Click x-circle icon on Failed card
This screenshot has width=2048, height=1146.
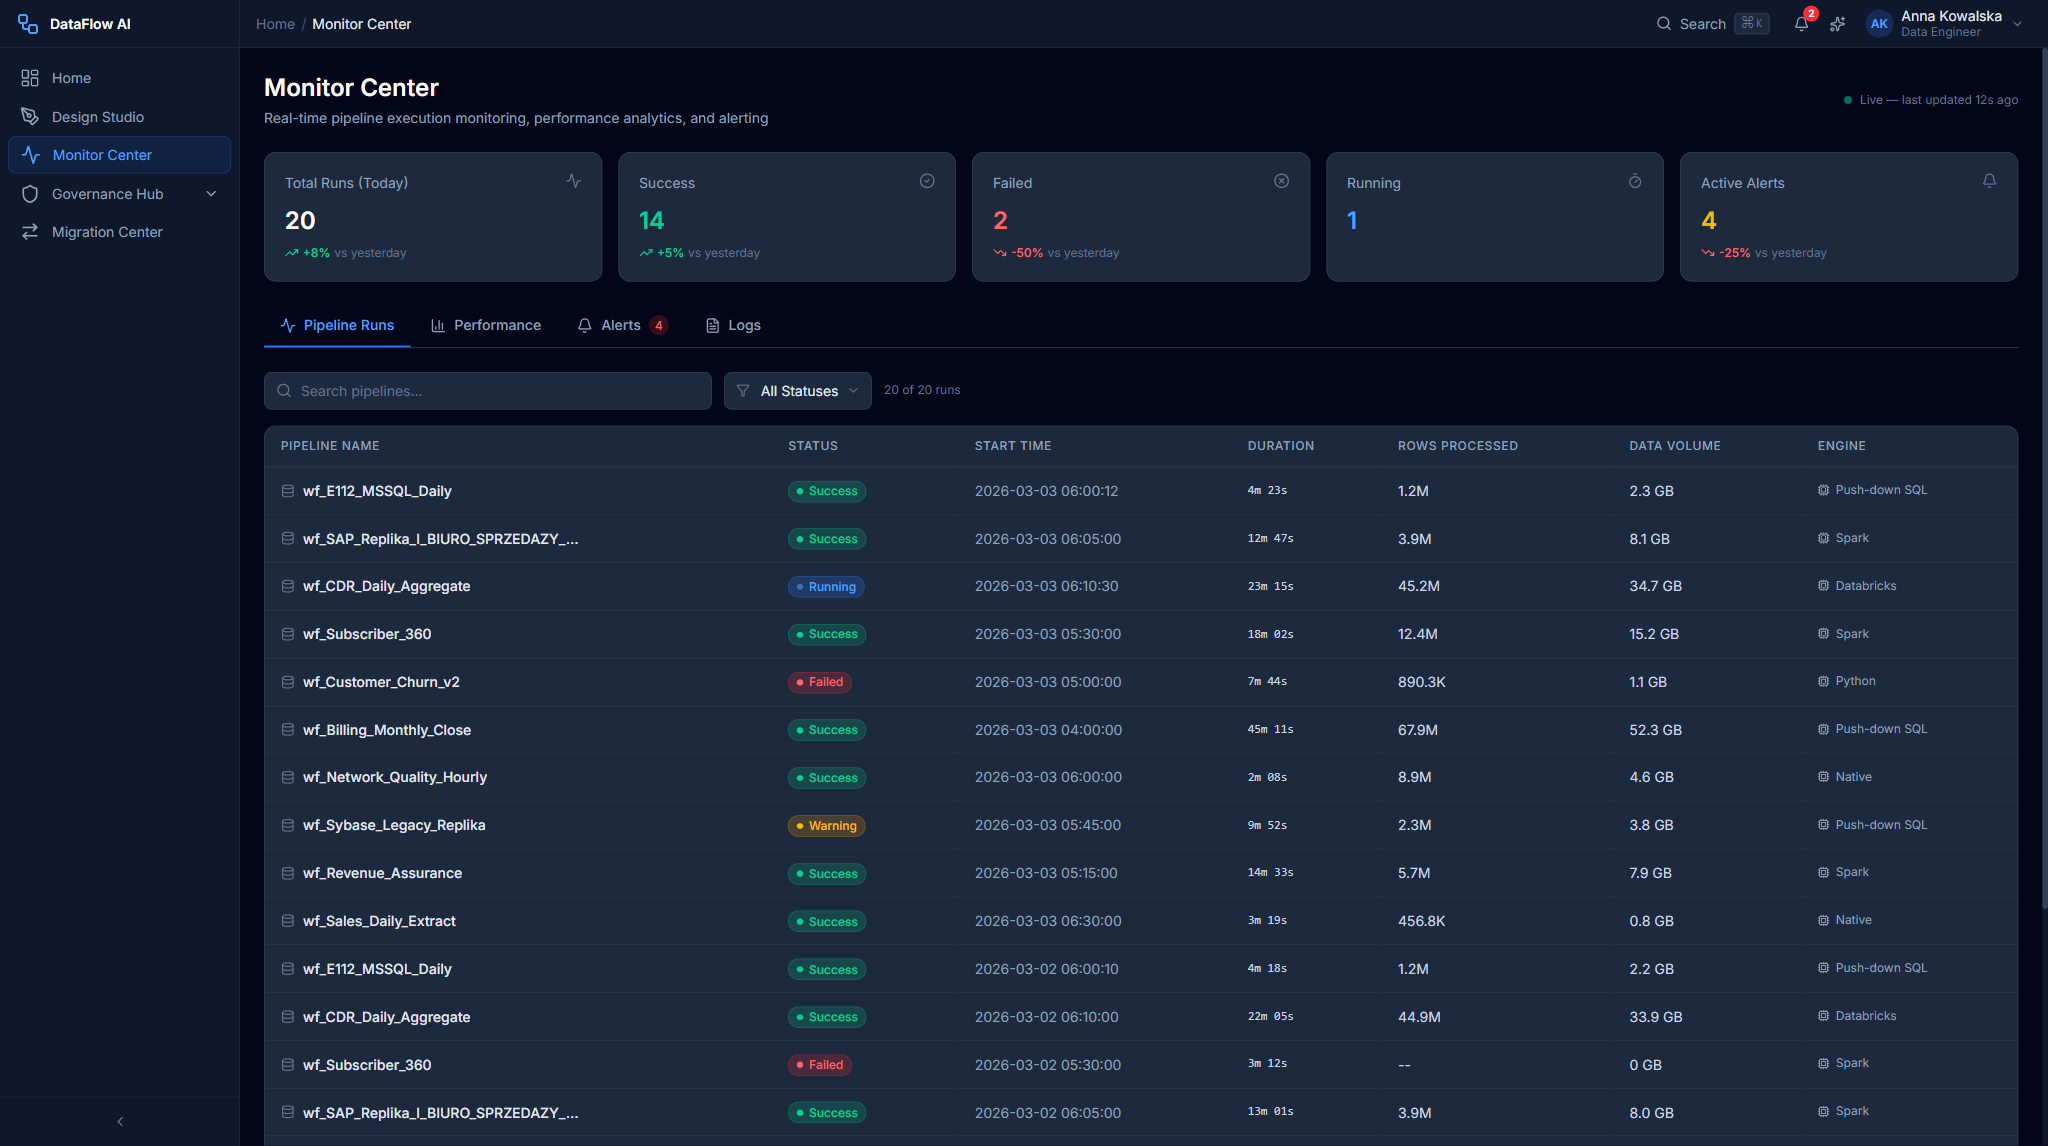click(x=1281, y=181)
